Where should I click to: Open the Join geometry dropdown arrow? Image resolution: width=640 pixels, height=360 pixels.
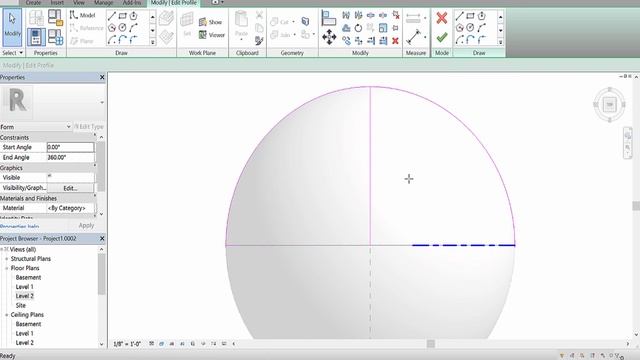(x=294, y=35)
